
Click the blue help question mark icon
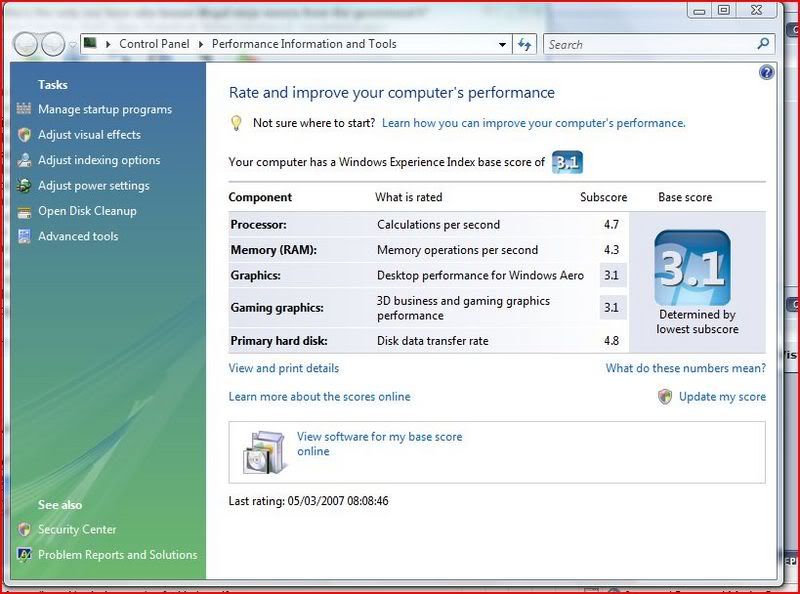point(766,72)
